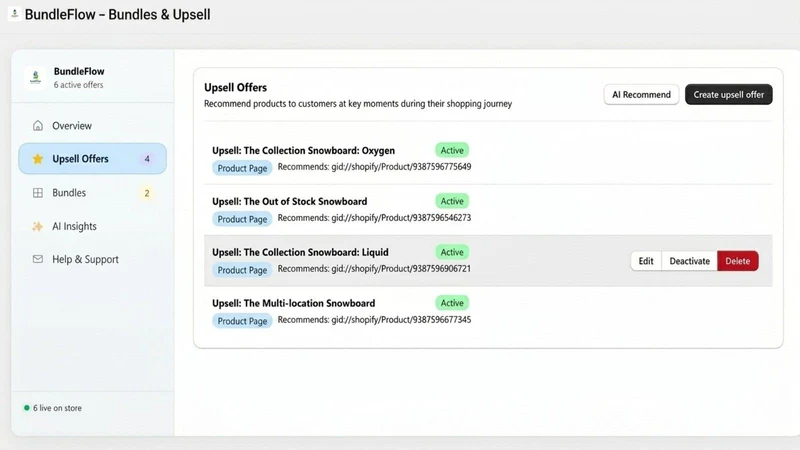Delete the Liquid snowboard upsell
The width and height of the screenshot is (800, 450).
tap(738, 261)
